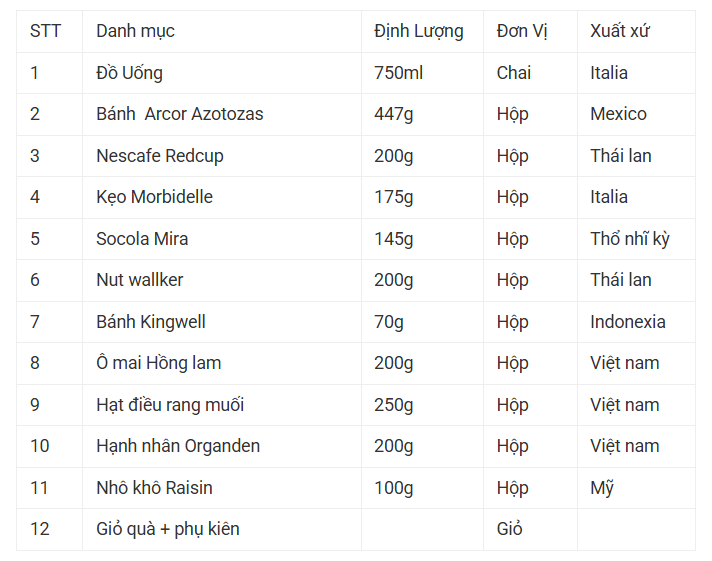The width and height of the screenshot is (712, 561).
Task: Select the 'Indonexia' origin cell
Action: 628,322
